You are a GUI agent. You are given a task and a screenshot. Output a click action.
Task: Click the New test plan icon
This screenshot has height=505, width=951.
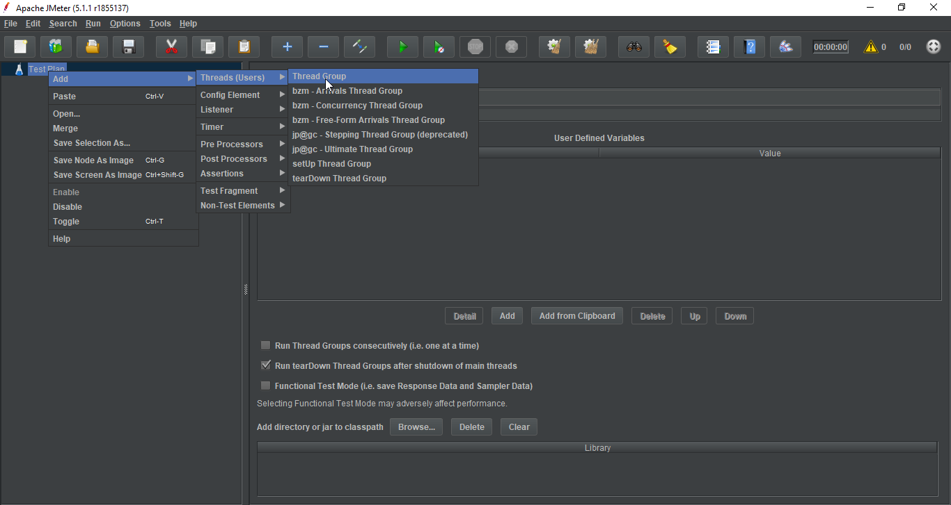click(20, 47)
